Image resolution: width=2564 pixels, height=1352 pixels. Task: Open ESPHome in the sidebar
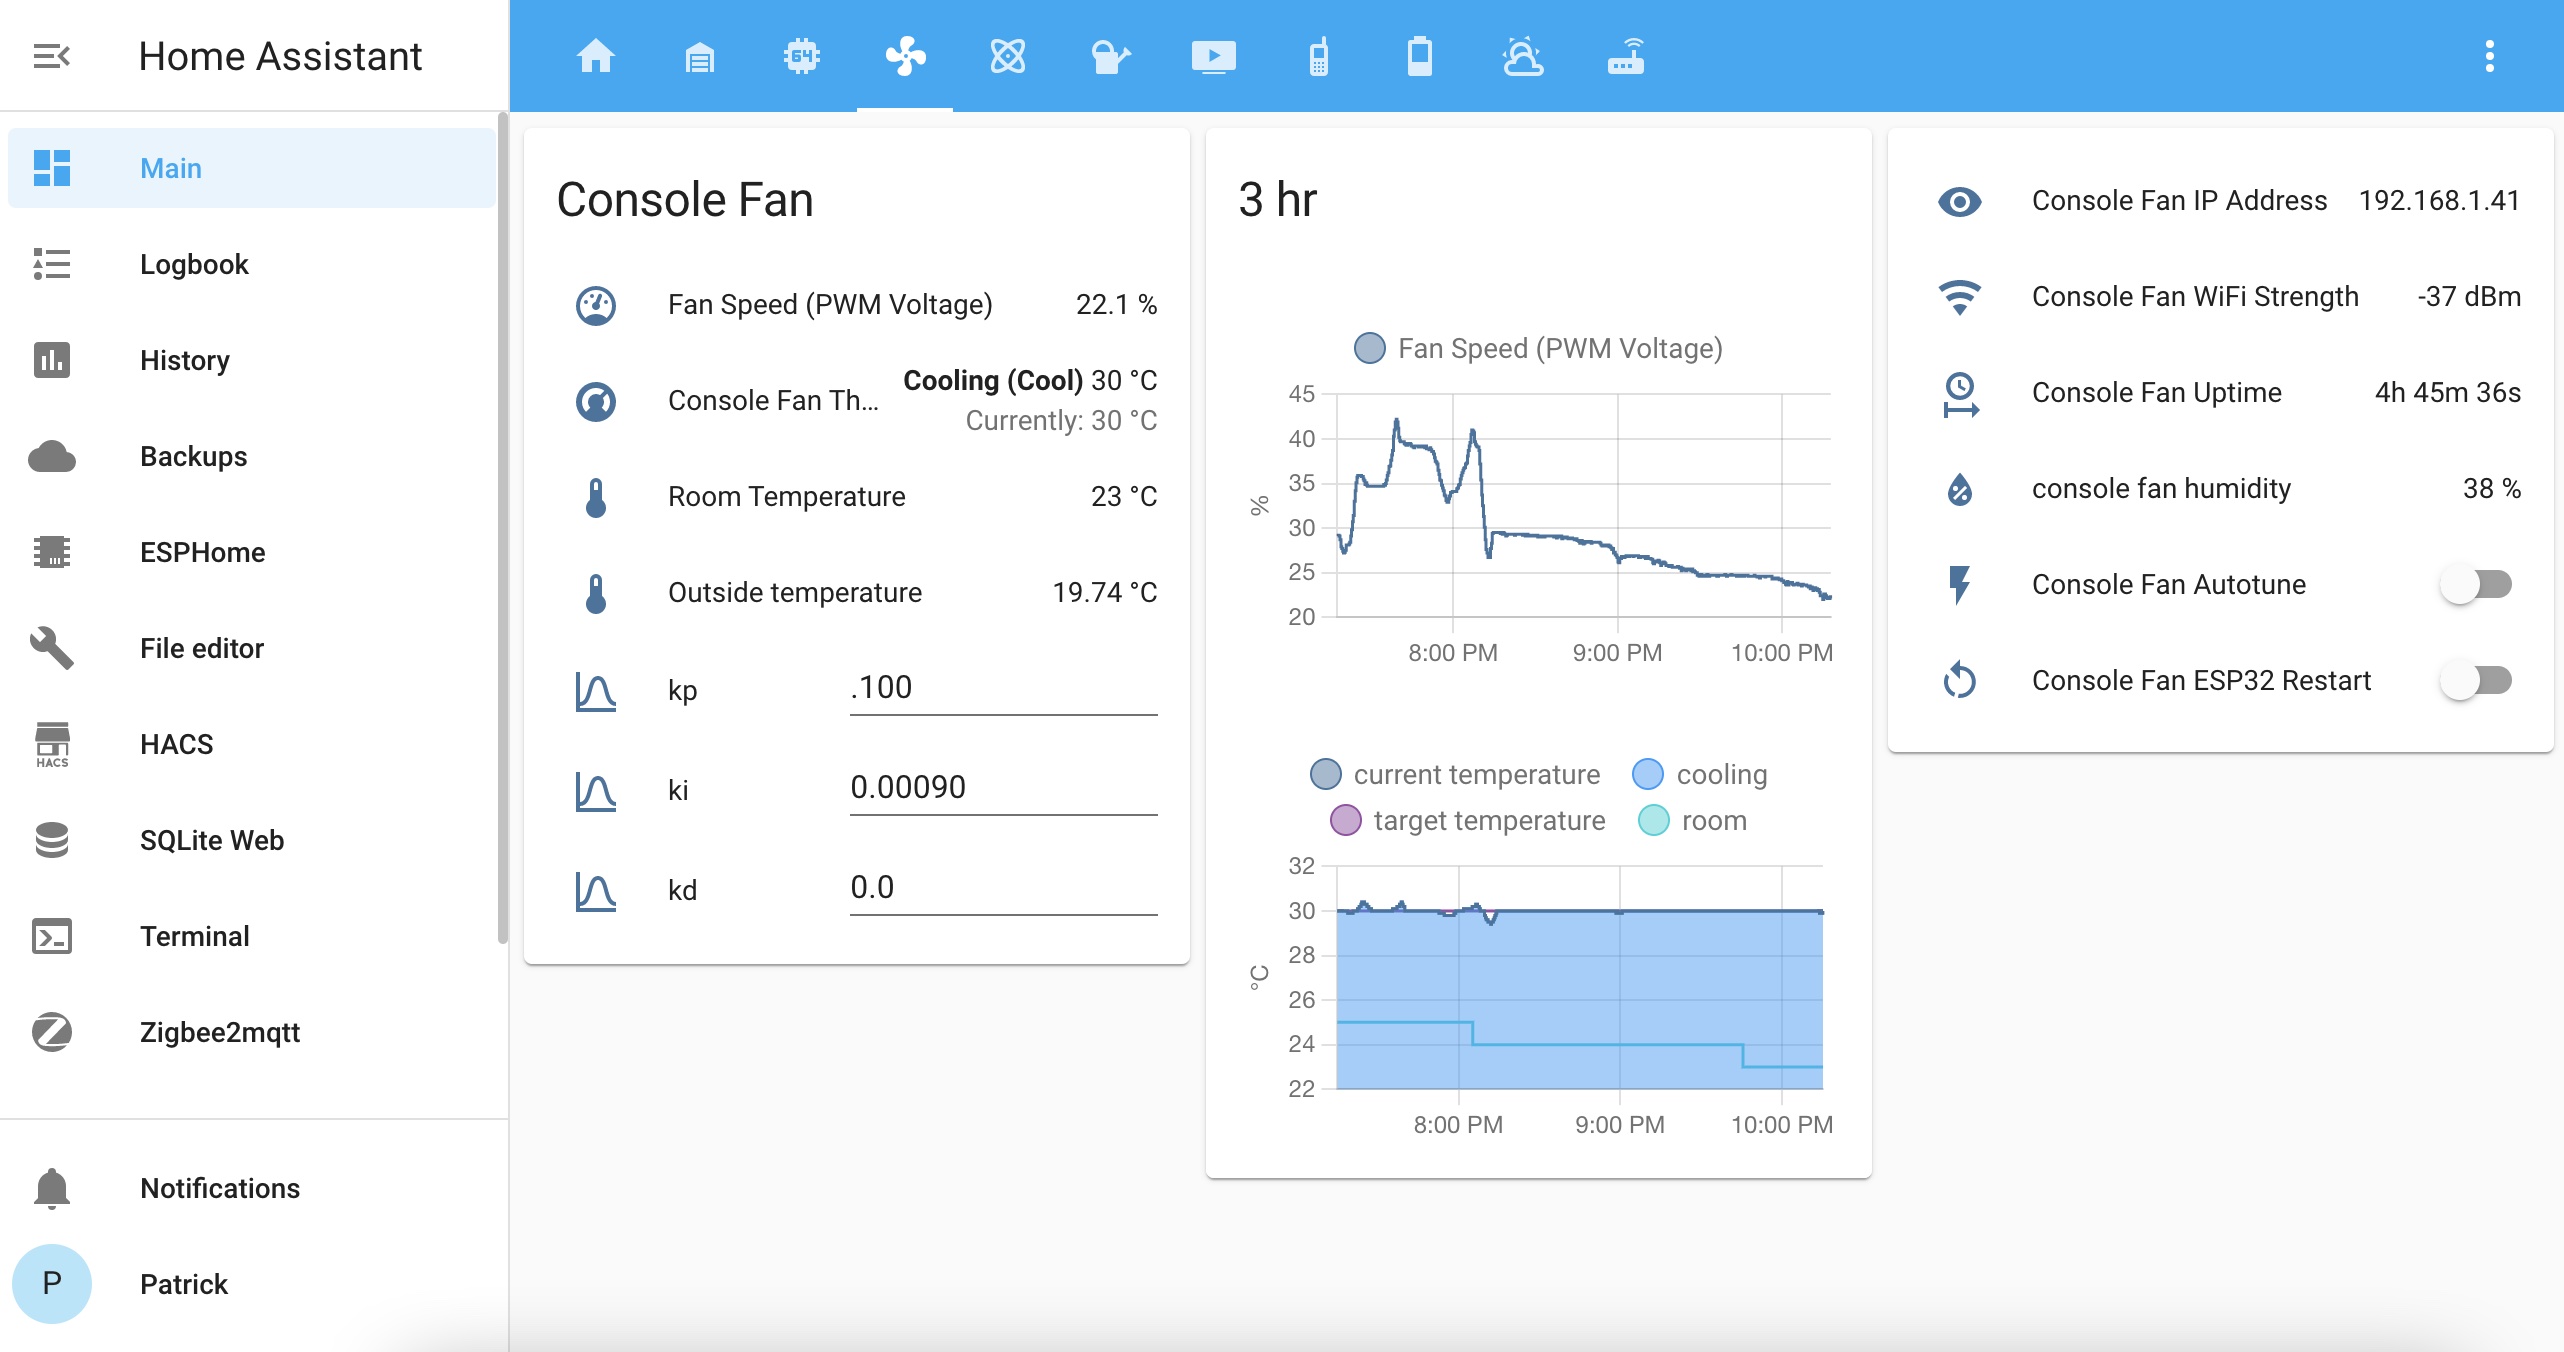[x=202, y=552]
